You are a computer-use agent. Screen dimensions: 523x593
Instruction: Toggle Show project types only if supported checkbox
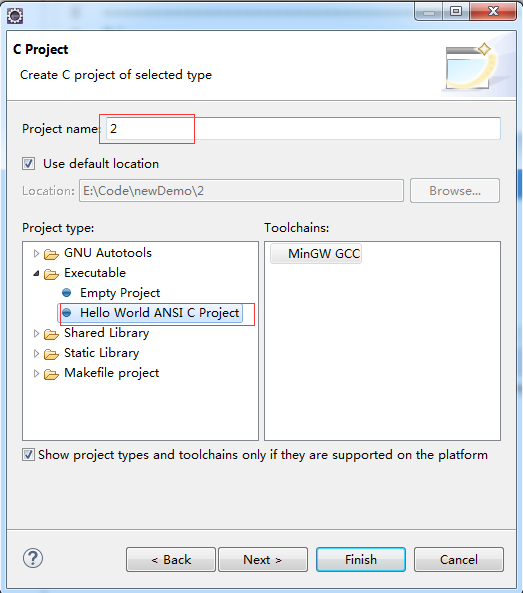tap(28, 455)
